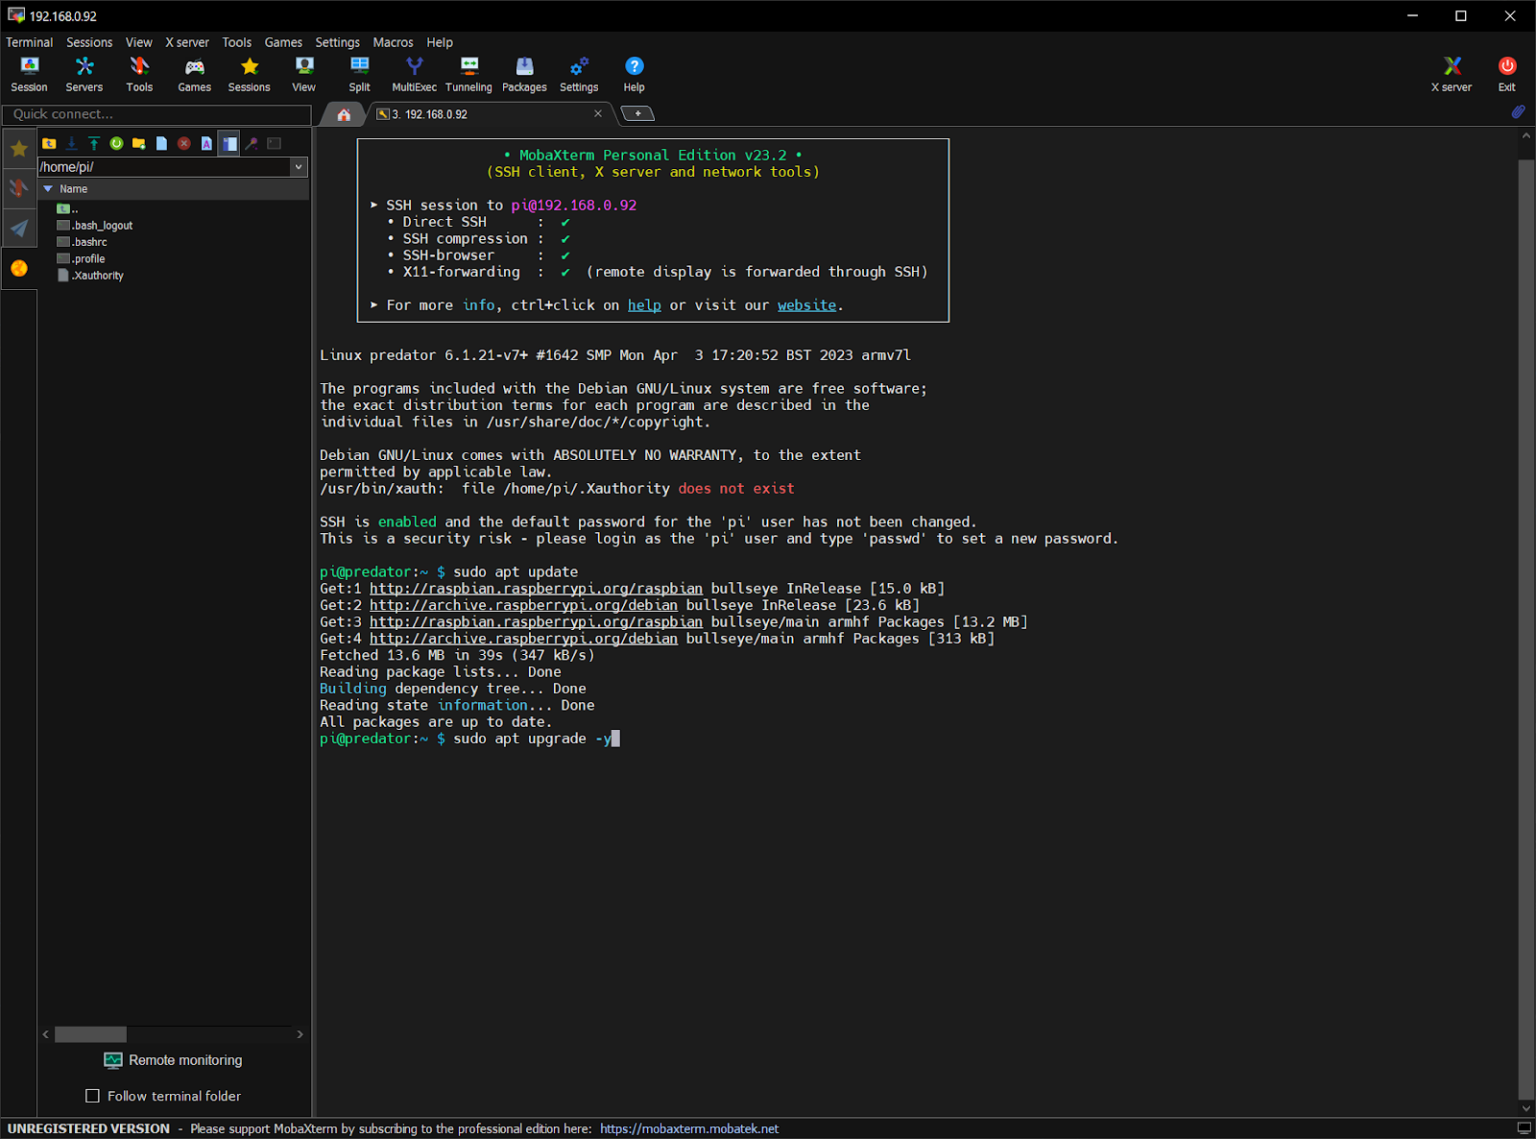Viewport: 1536px width, 1139px height.
Task: Open the Tunneling configuration tool
Action: 469,70
